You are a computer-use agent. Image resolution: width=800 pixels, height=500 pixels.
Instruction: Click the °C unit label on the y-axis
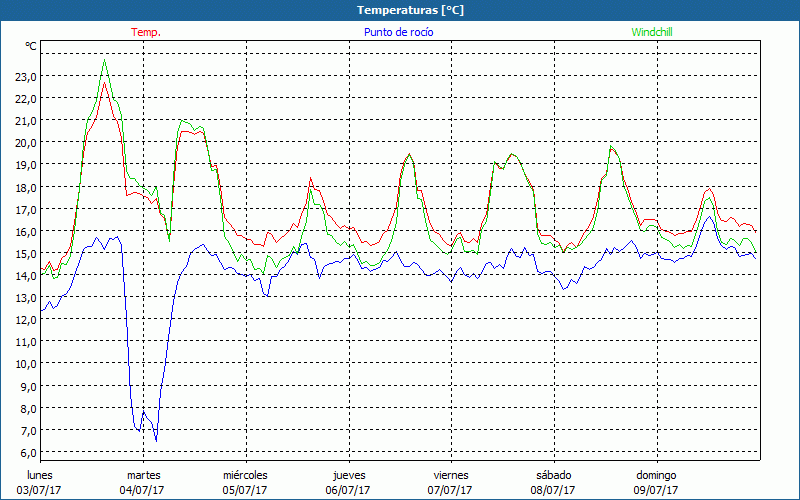click(31, 47)
